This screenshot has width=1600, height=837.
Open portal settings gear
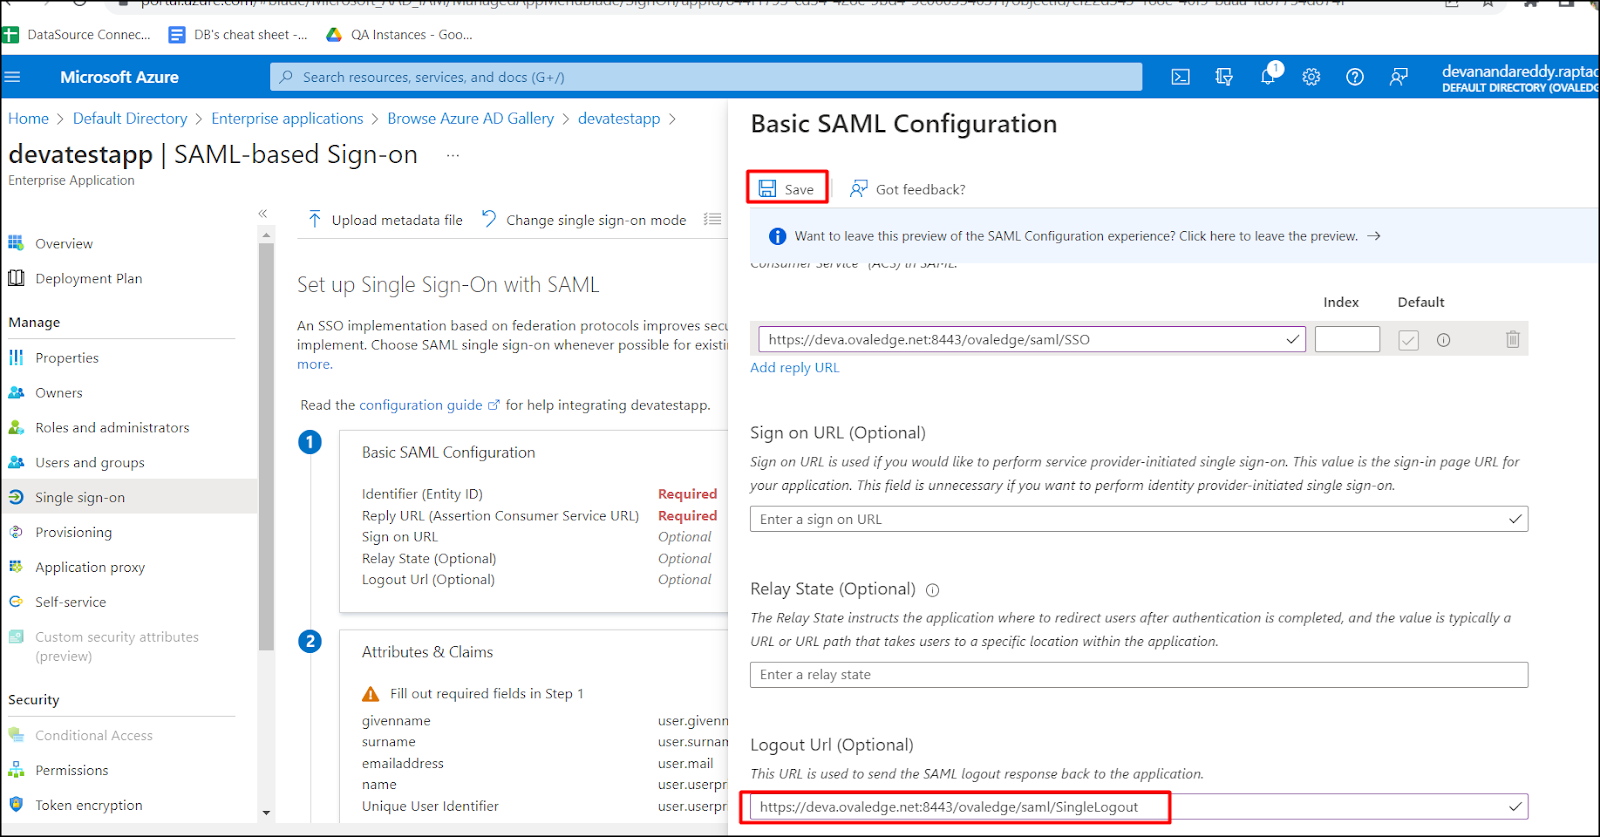click(x=1311, y=77)
